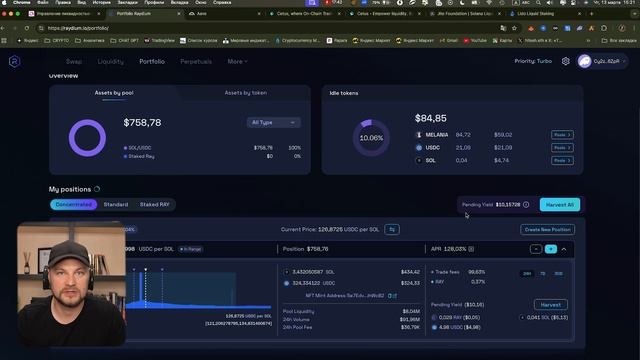Click the APR info icon

(471, 249)
